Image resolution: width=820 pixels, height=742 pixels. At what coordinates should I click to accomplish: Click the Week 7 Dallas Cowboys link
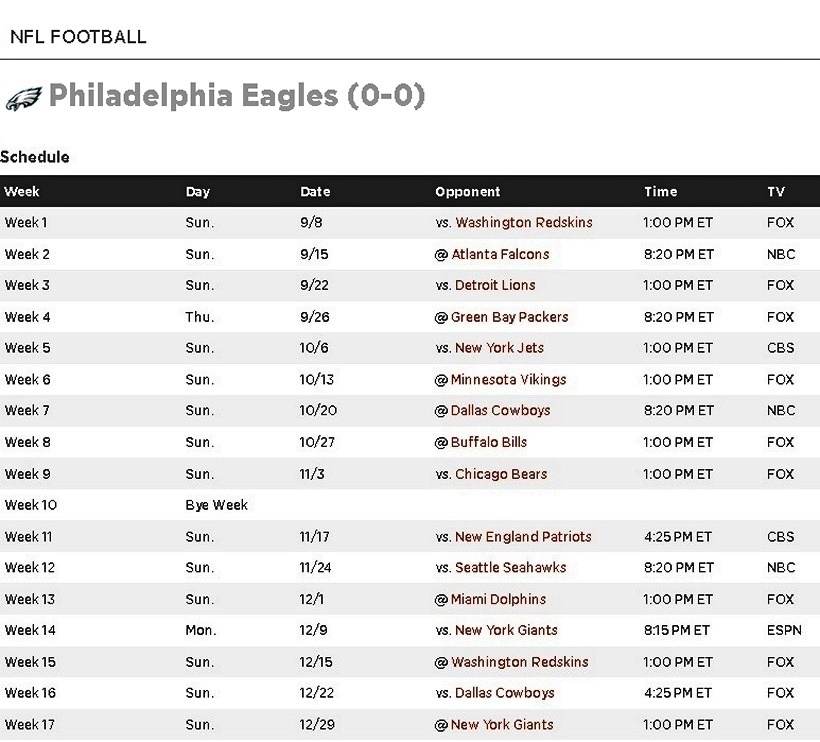[x=500, y=411]
